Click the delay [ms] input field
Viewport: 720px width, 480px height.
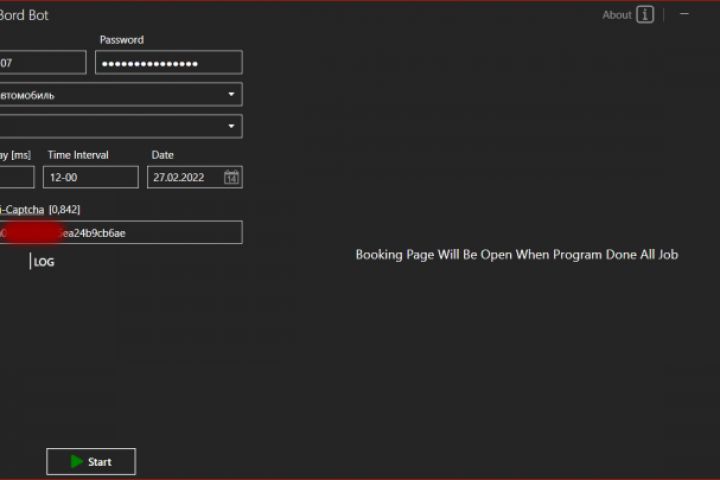point(17,177)
